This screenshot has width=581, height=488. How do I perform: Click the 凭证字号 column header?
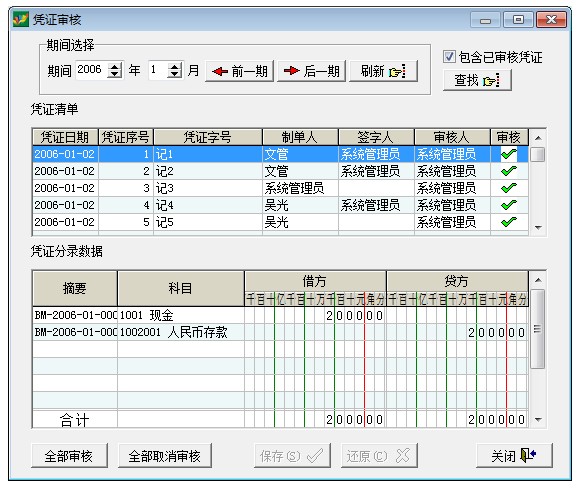click(208, 137)
